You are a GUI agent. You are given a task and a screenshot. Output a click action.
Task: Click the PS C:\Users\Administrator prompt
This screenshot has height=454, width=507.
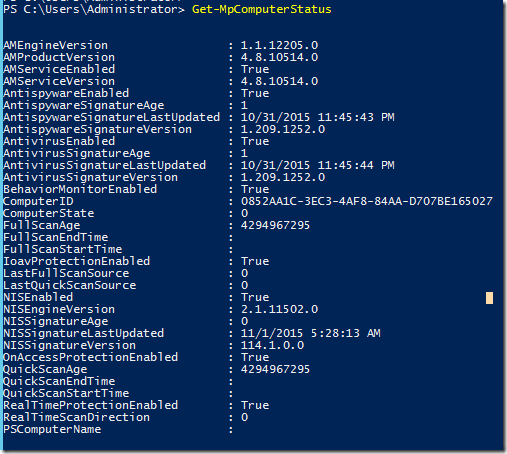pyautogui.click(x=94, y=9)
